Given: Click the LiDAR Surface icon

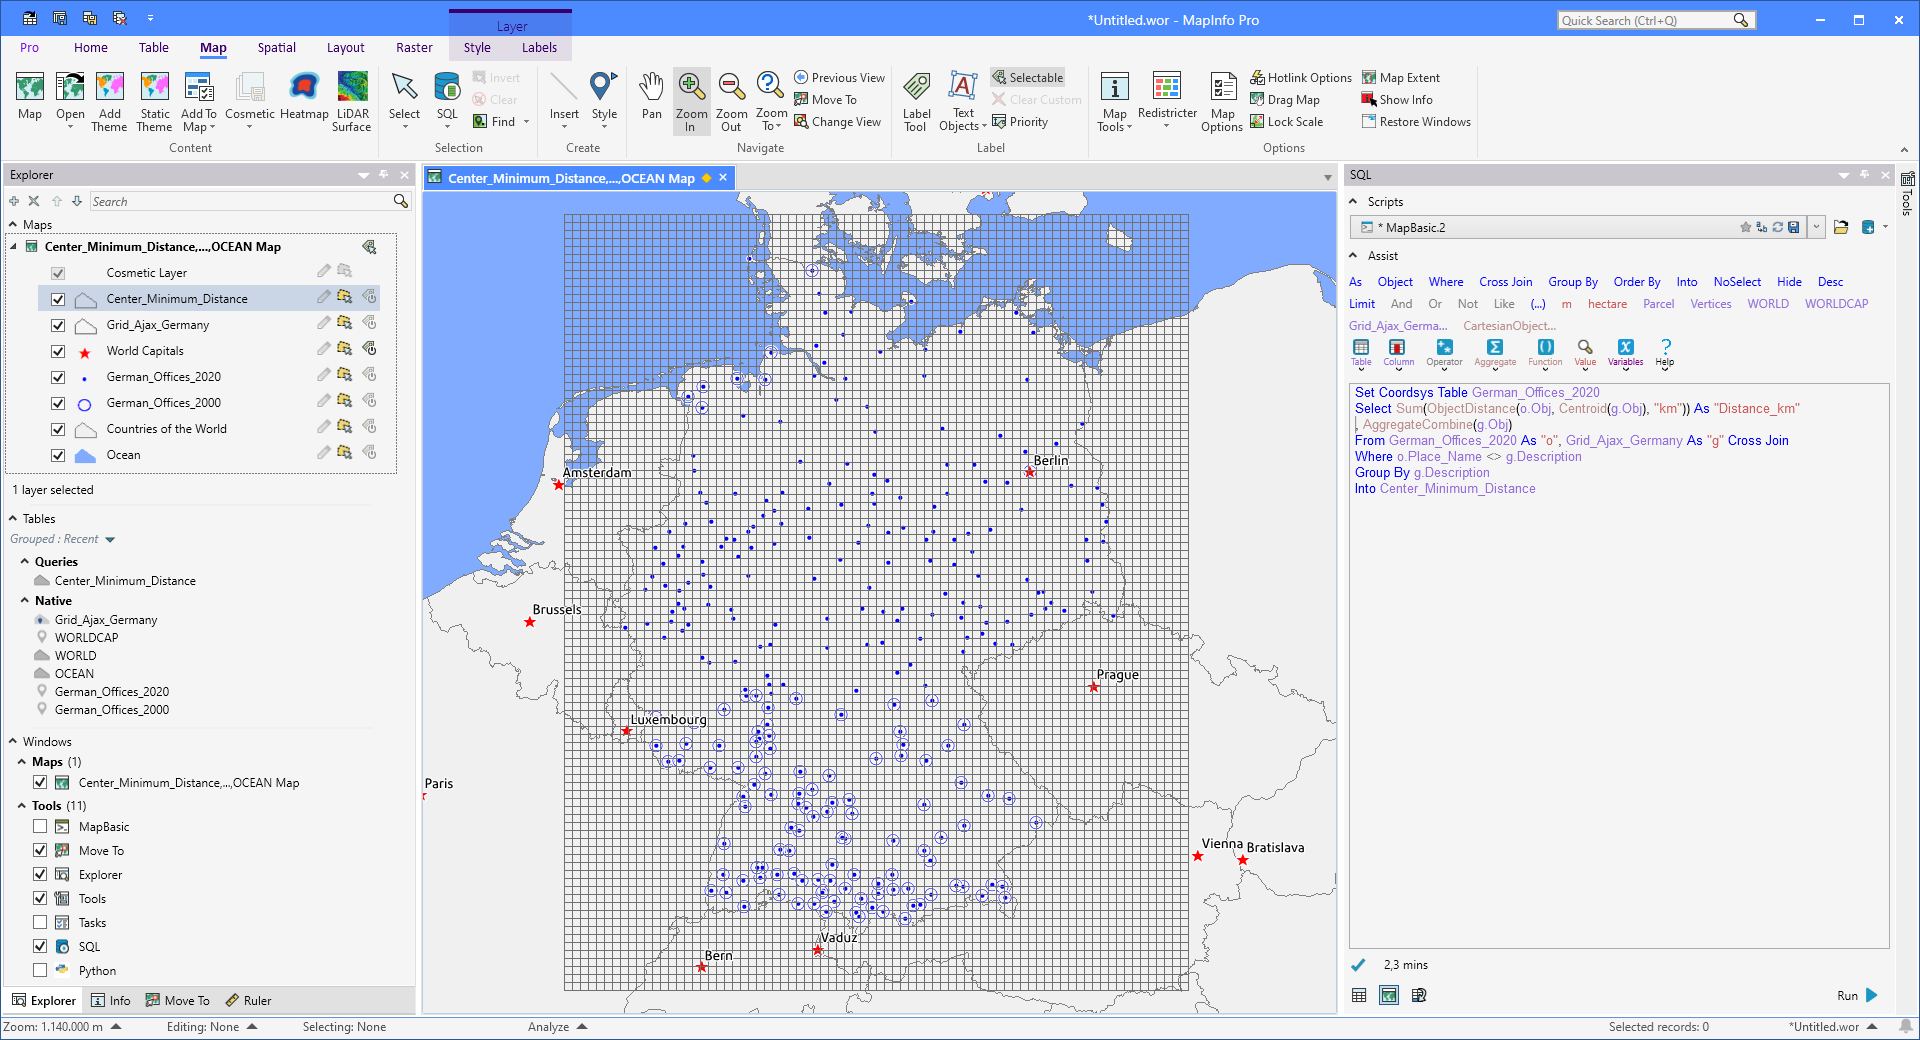Looking at the screenshot, I should click(352, 101).
